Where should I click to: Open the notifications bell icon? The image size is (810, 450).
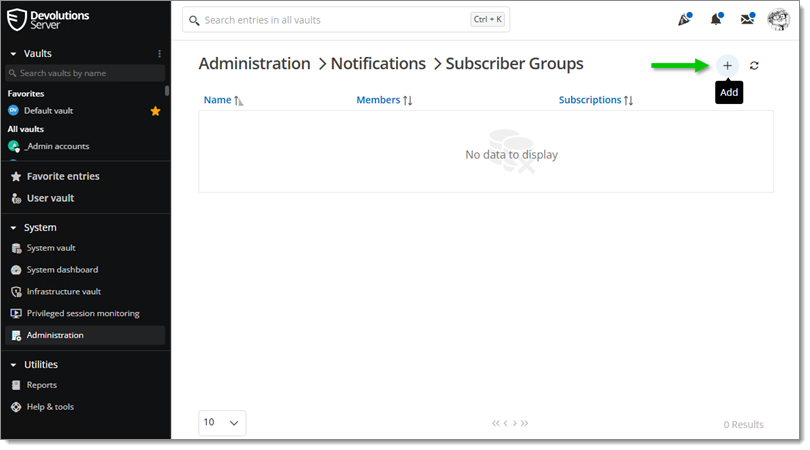pos(716,19)
